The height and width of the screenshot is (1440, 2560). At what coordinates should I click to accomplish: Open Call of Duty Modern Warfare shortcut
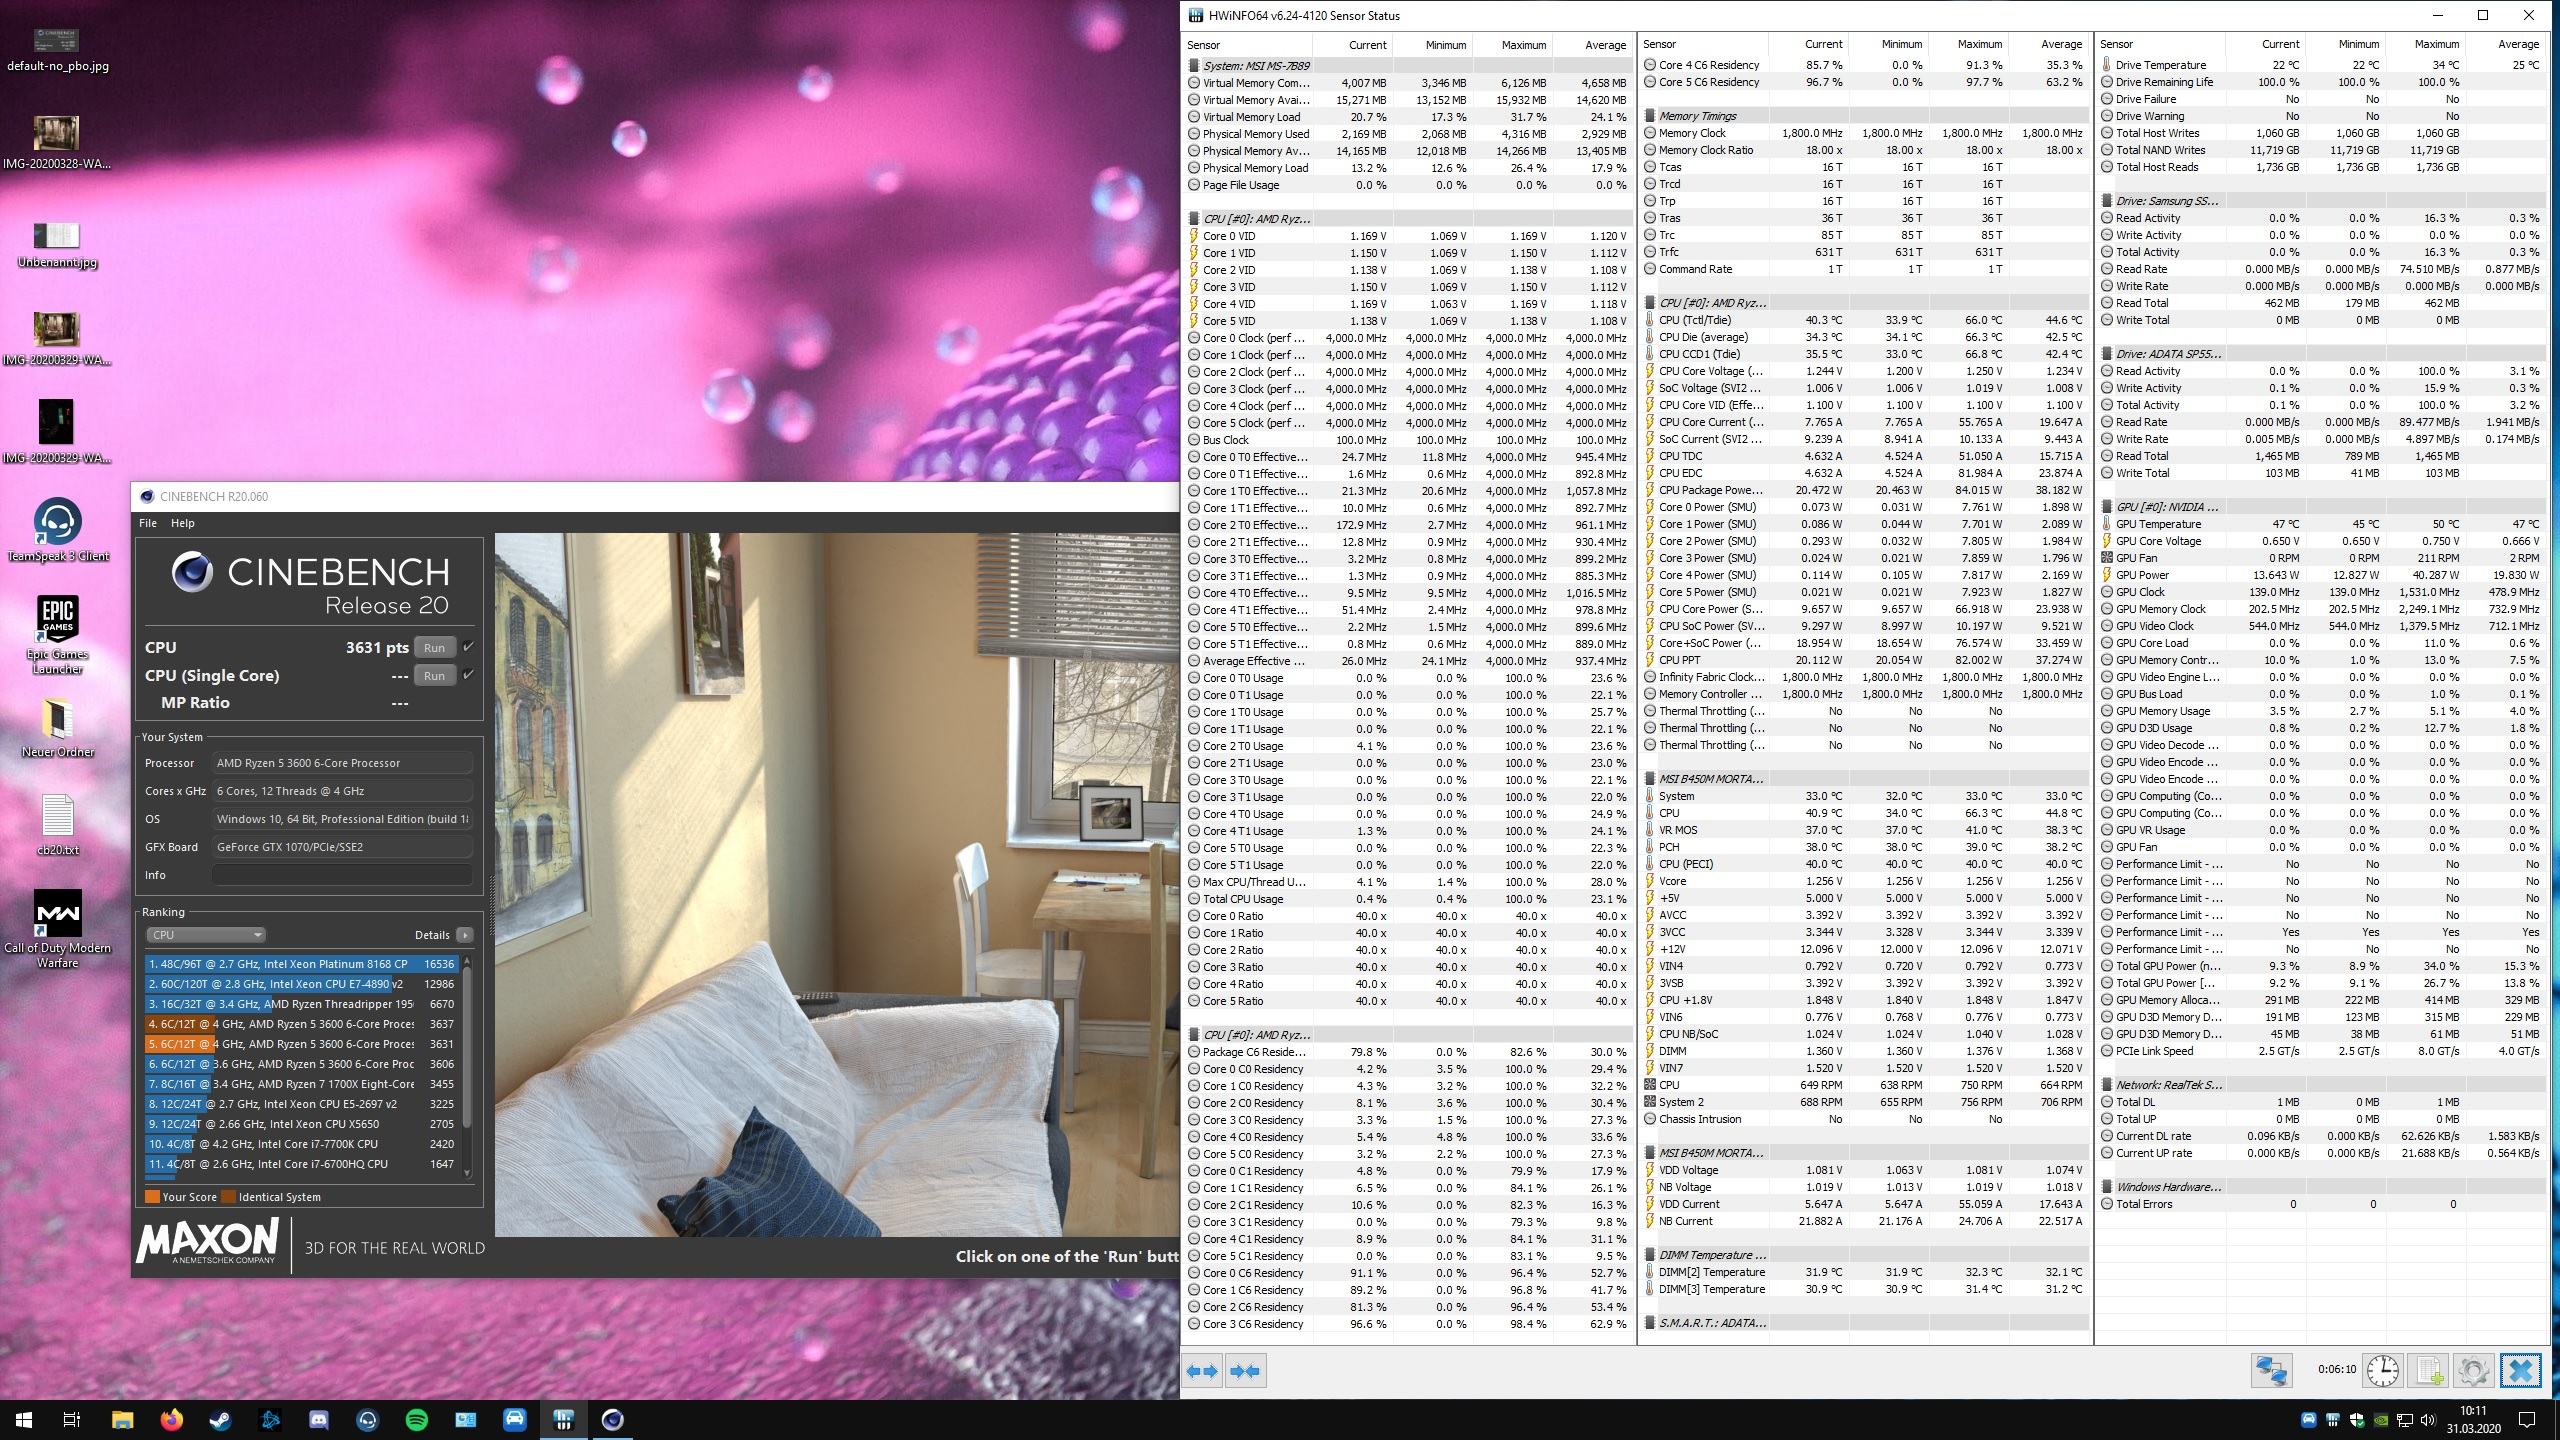57,930
